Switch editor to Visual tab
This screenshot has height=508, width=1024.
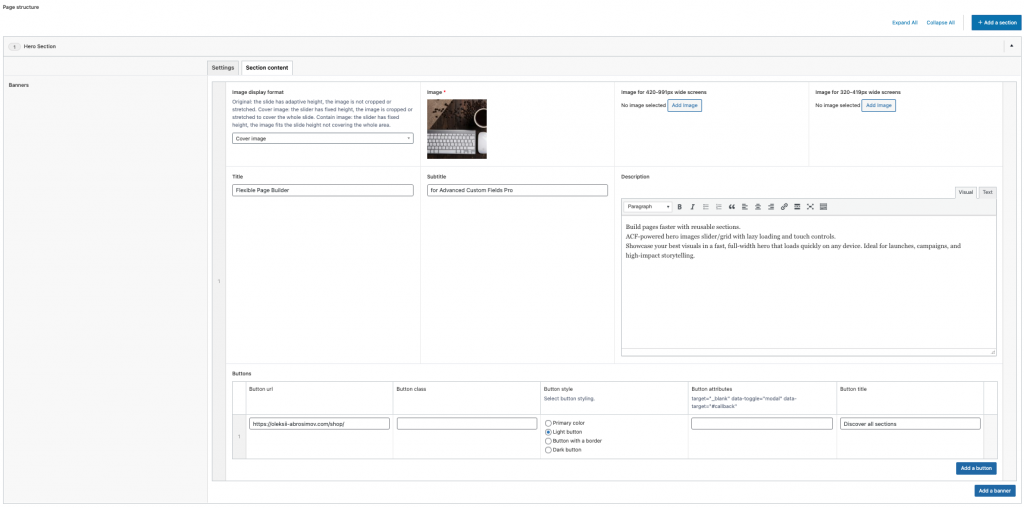click(x=966, y=192)
